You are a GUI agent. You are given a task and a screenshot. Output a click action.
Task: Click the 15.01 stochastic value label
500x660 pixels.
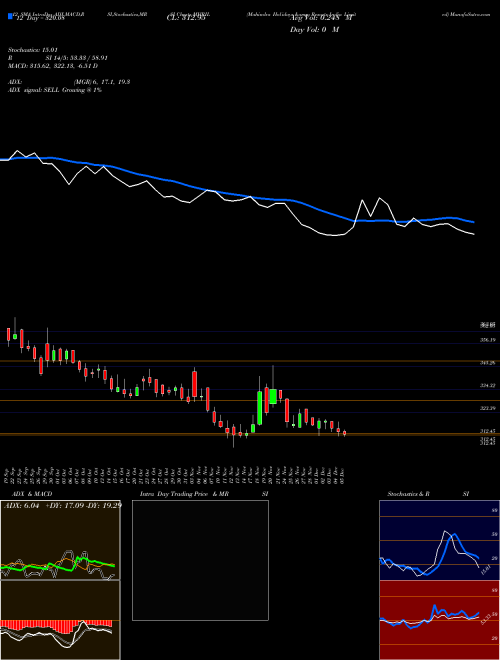[486, 570]
